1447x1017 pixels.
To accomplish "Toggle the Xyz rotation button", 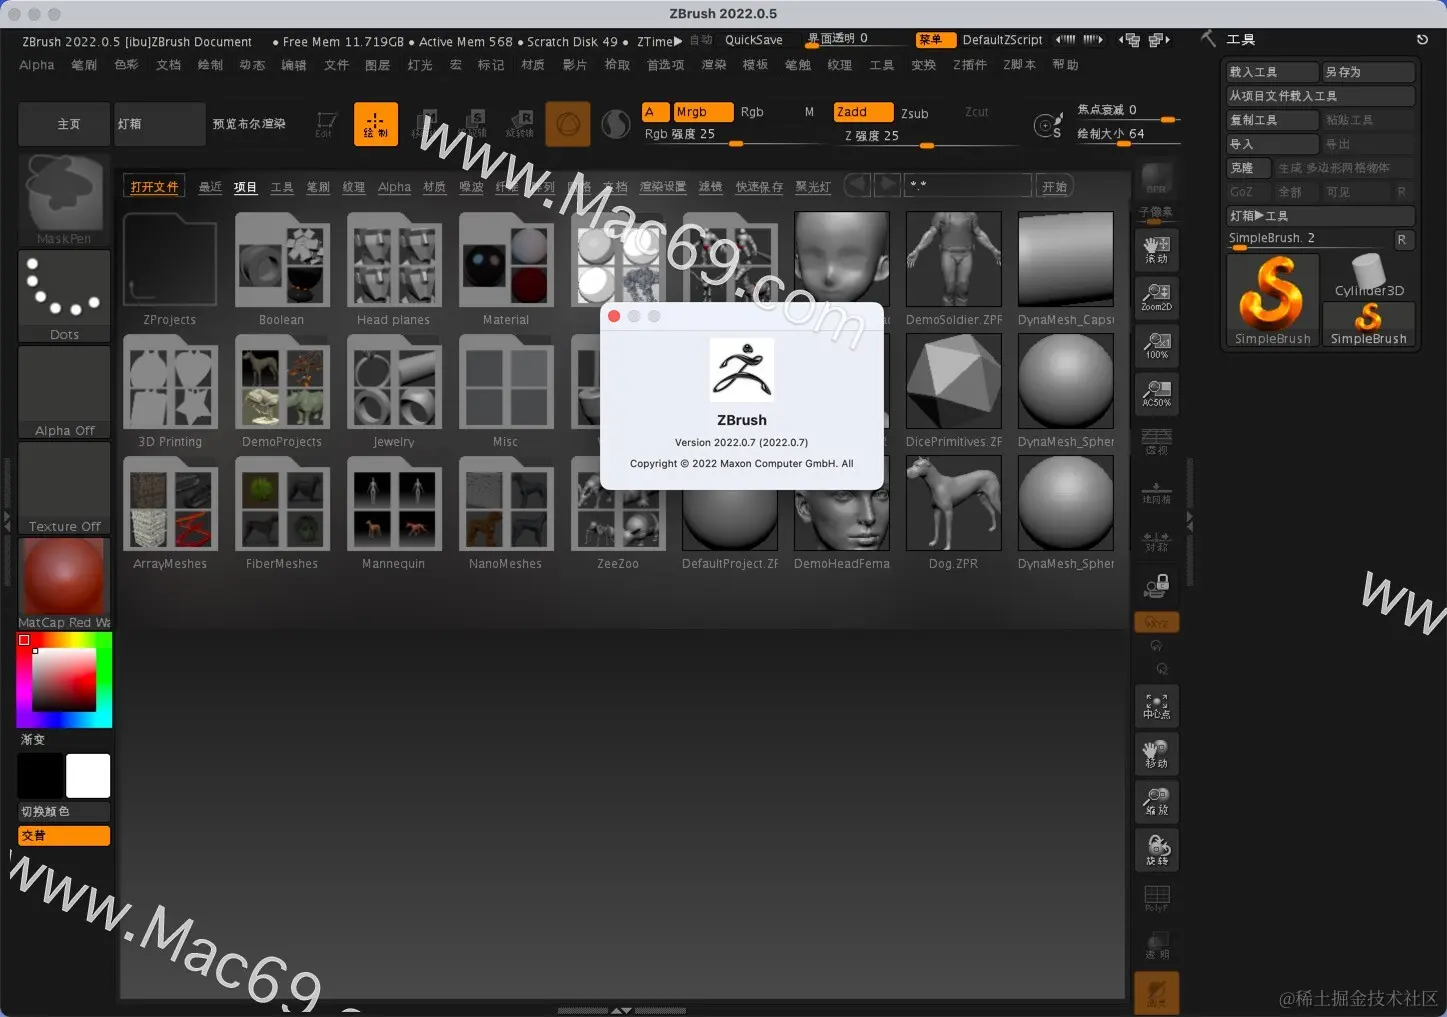I will (x=1157, y=622).
